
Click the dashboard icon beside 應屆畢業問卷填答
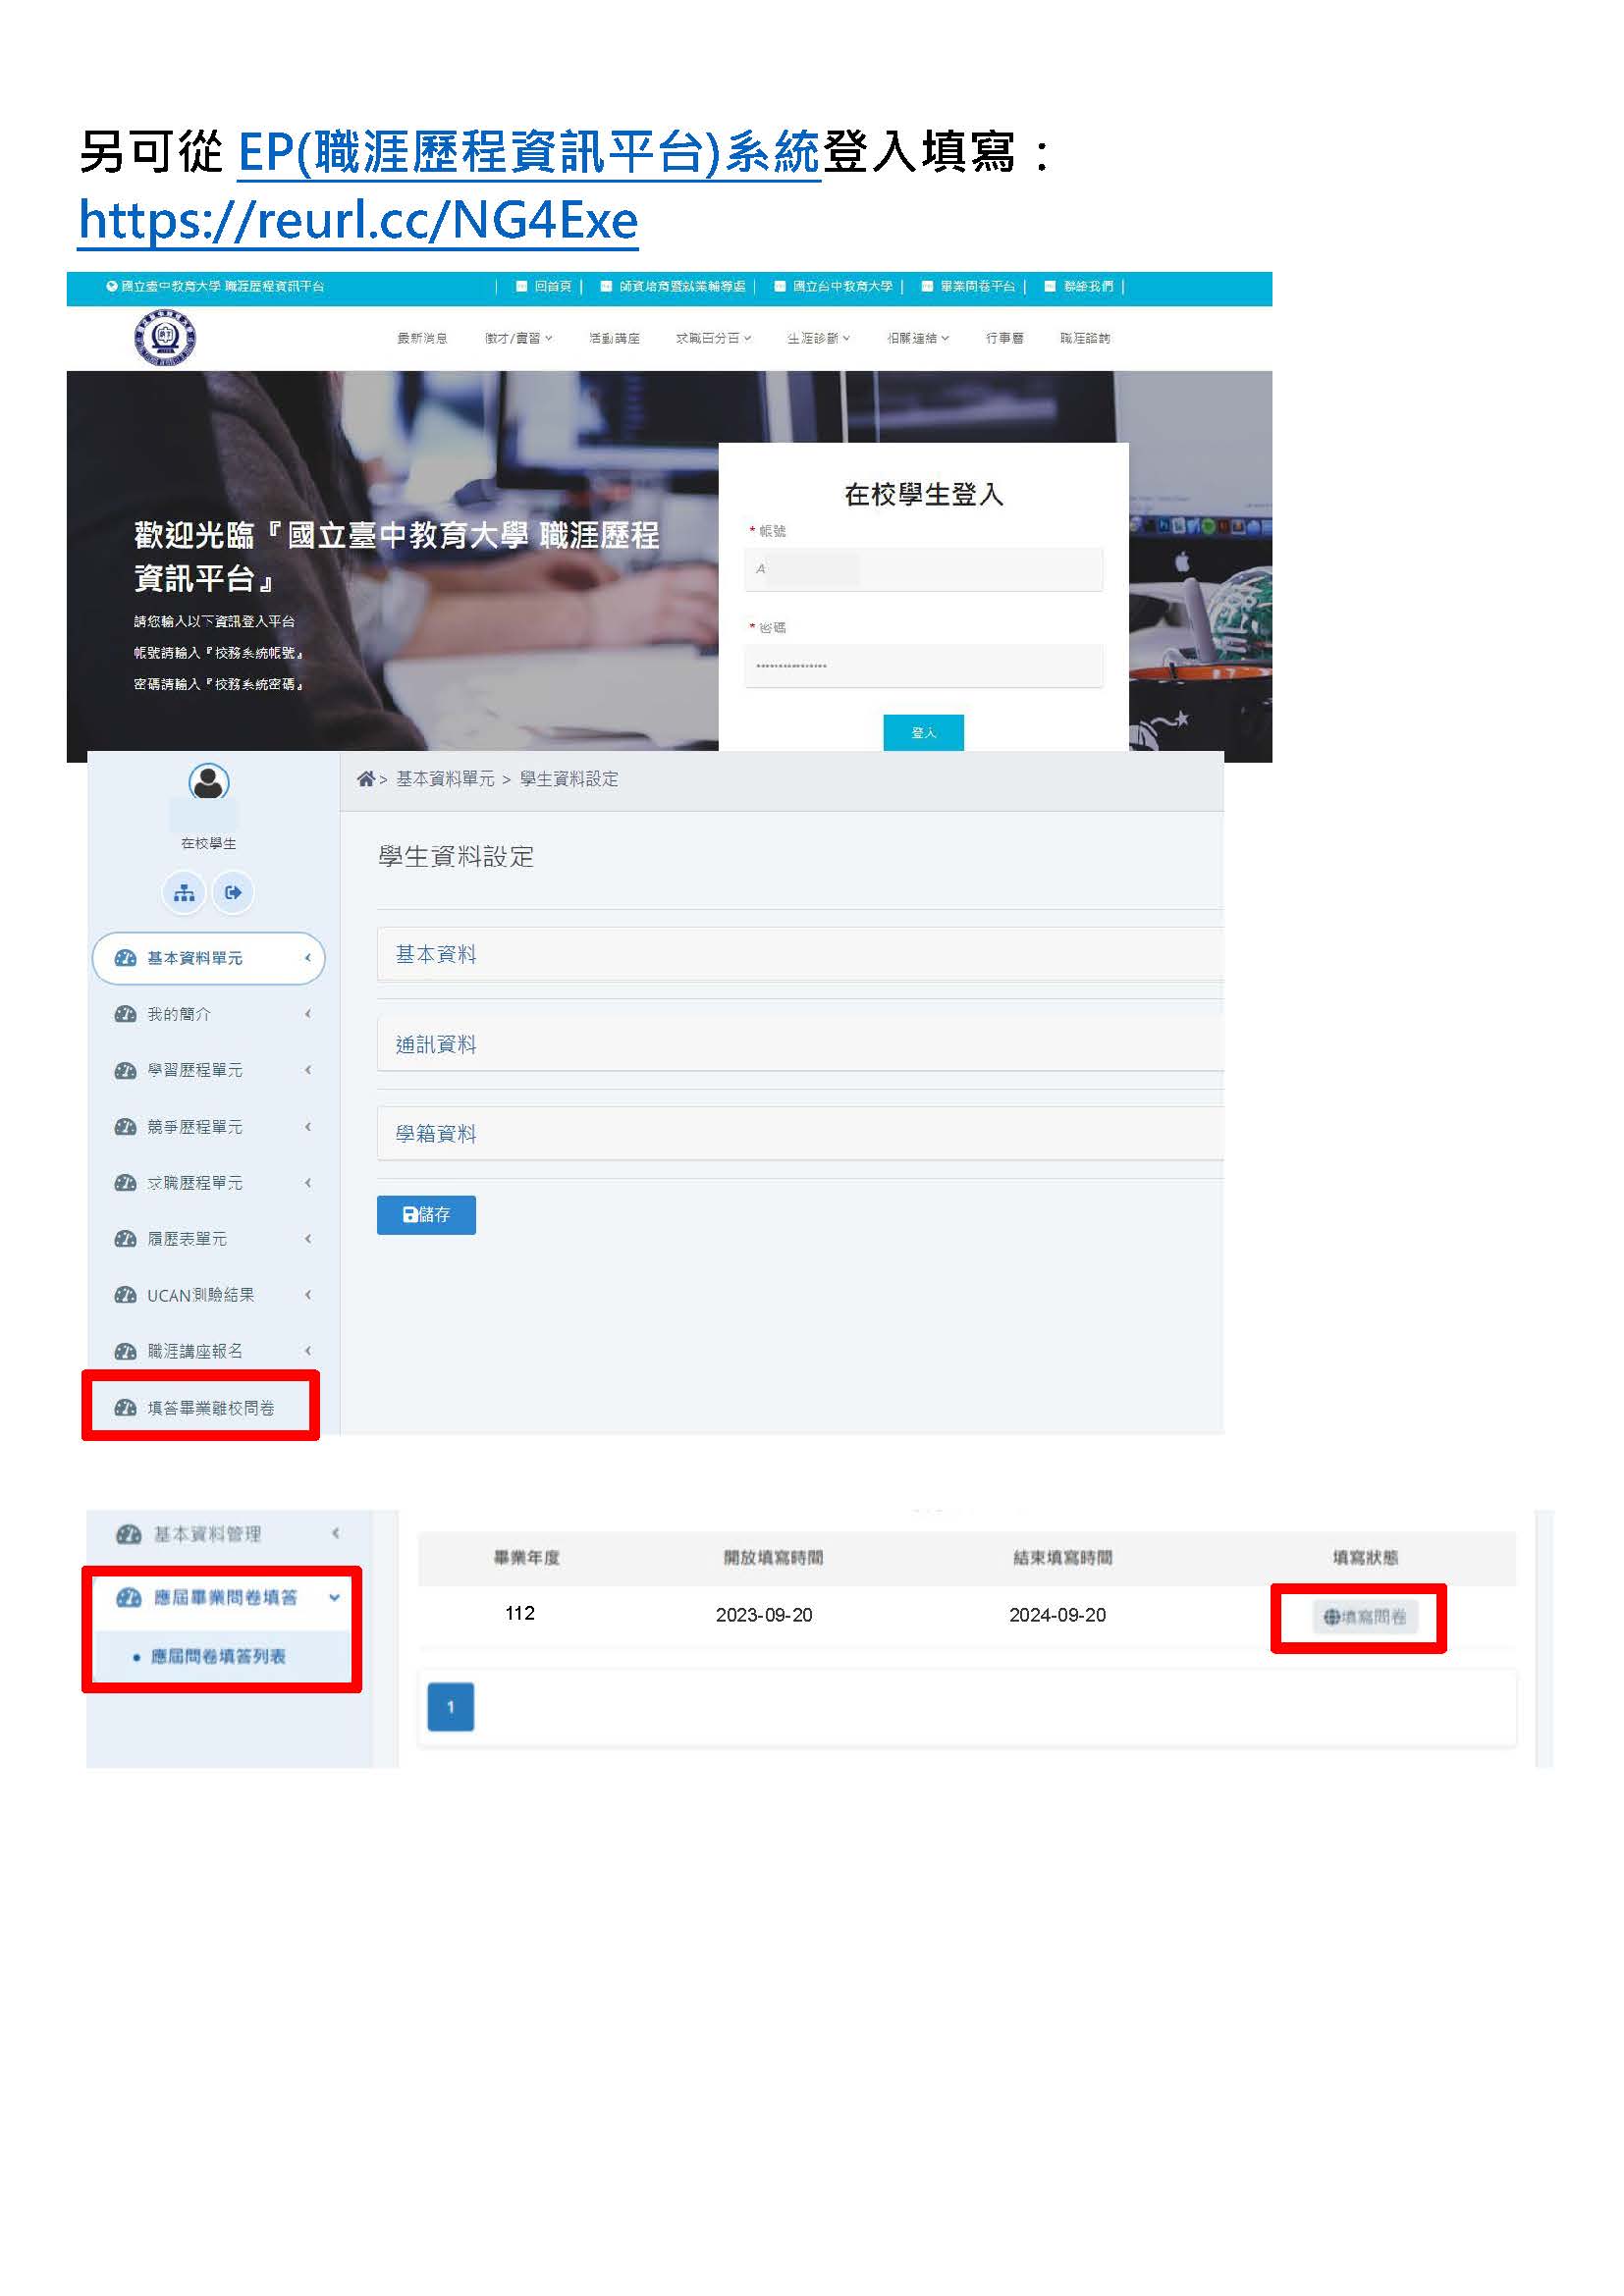129,1597
